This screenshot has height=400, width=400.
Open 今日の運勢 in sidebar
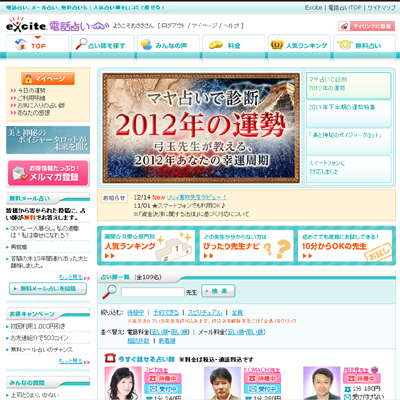tap(31, 90)
